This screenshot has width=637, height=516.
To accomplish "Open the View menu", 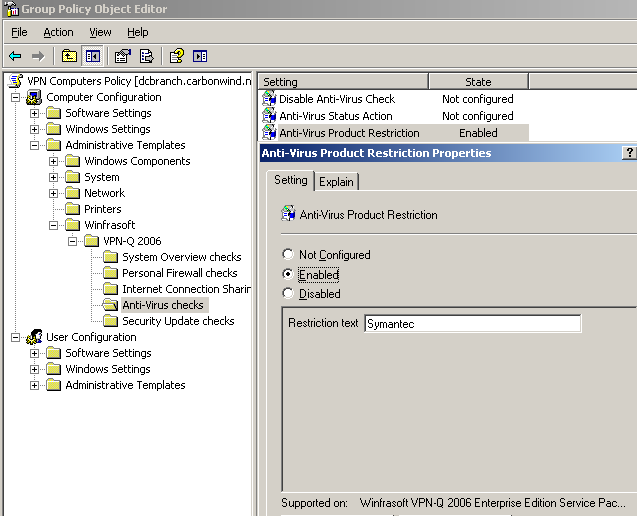I will [100, 32].
